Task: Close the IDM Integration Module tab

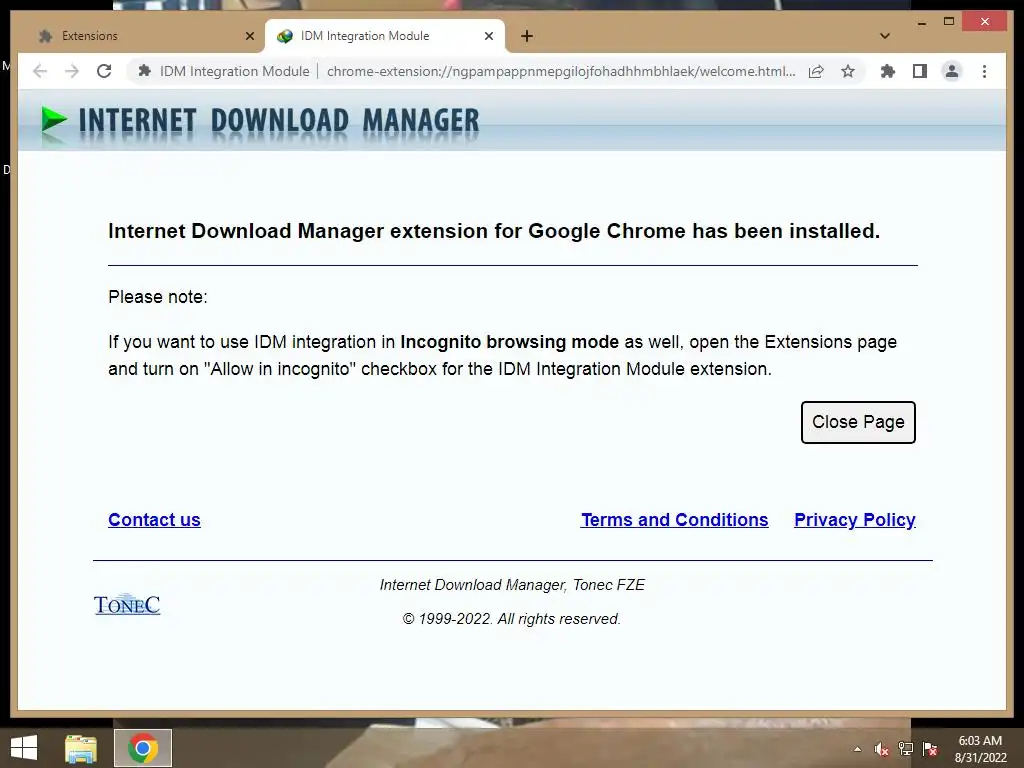Action: pyautogui.click(x=488, y=36)
